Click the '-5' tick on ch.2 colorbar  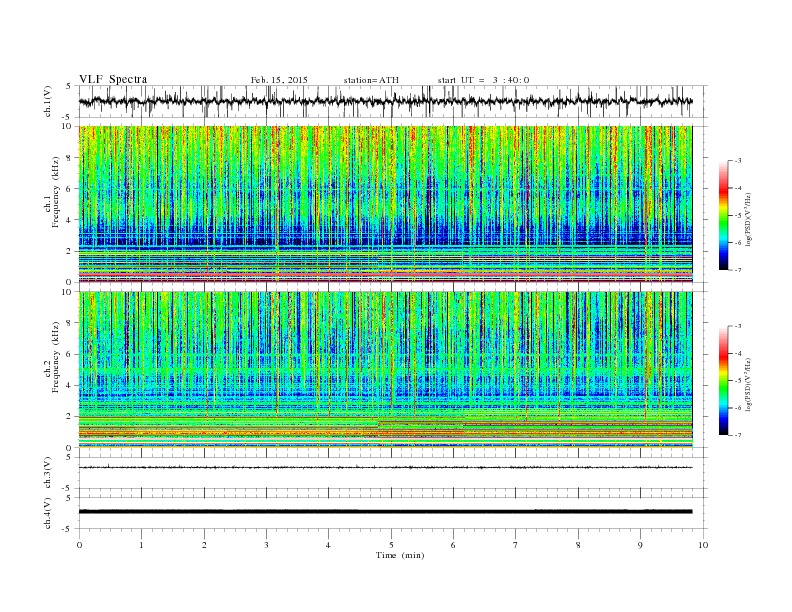coord(737,381)
